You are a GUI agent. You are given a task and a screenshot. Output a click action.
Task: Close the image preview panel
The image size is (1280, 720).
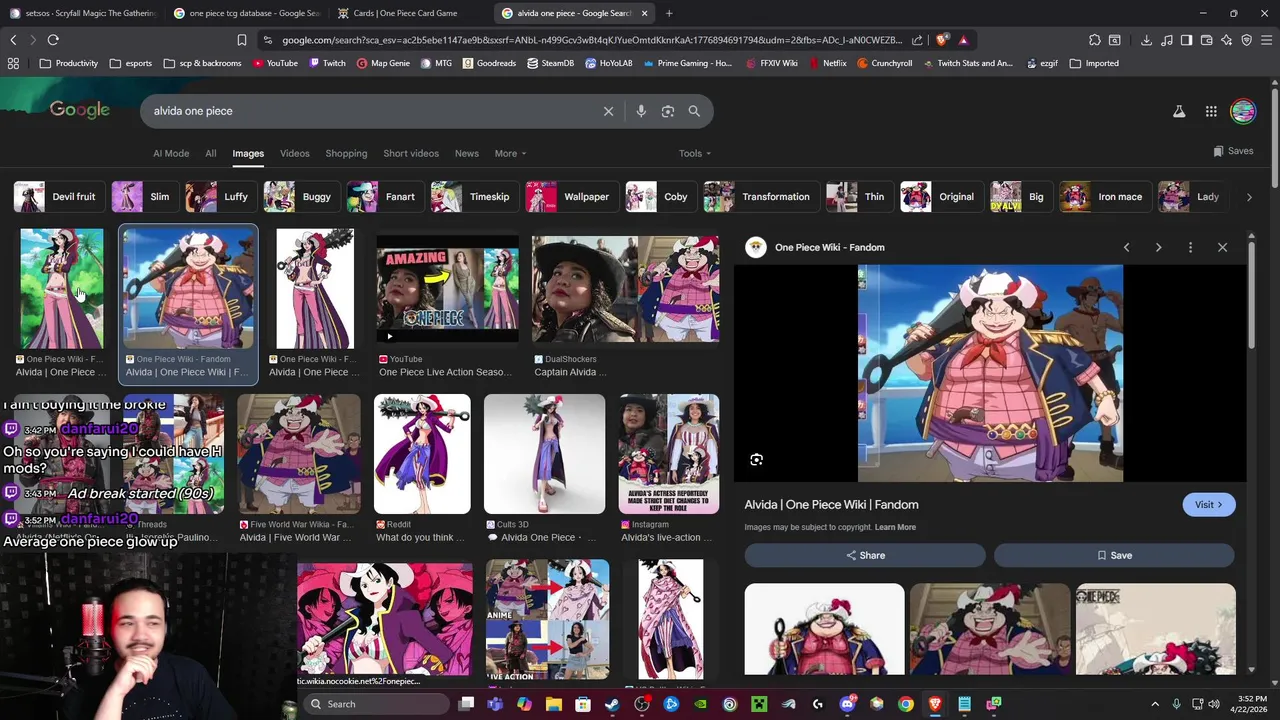[x=1222, y=247]
